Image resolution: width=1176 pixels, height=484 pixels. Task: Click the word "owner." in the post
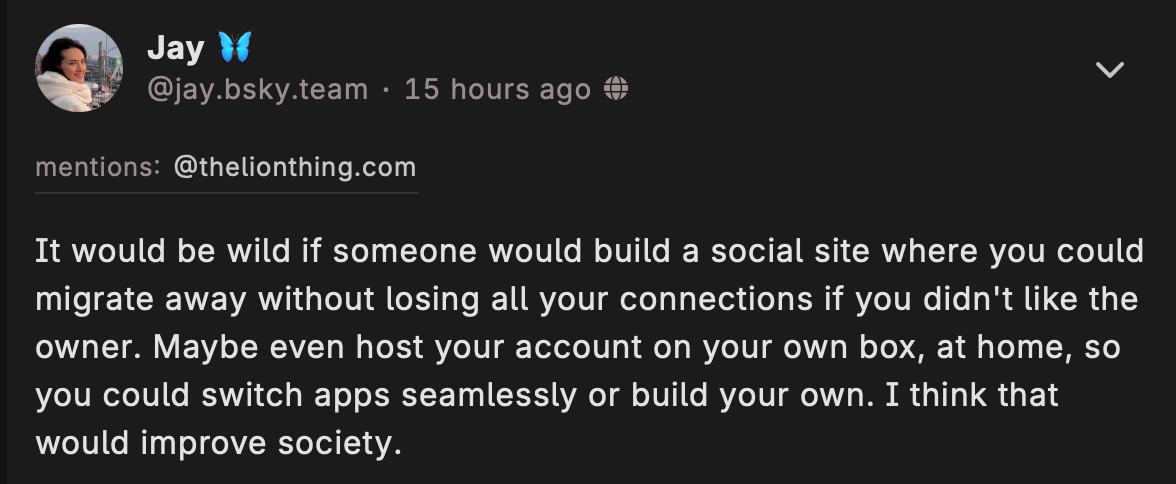(x=84, y=347)
